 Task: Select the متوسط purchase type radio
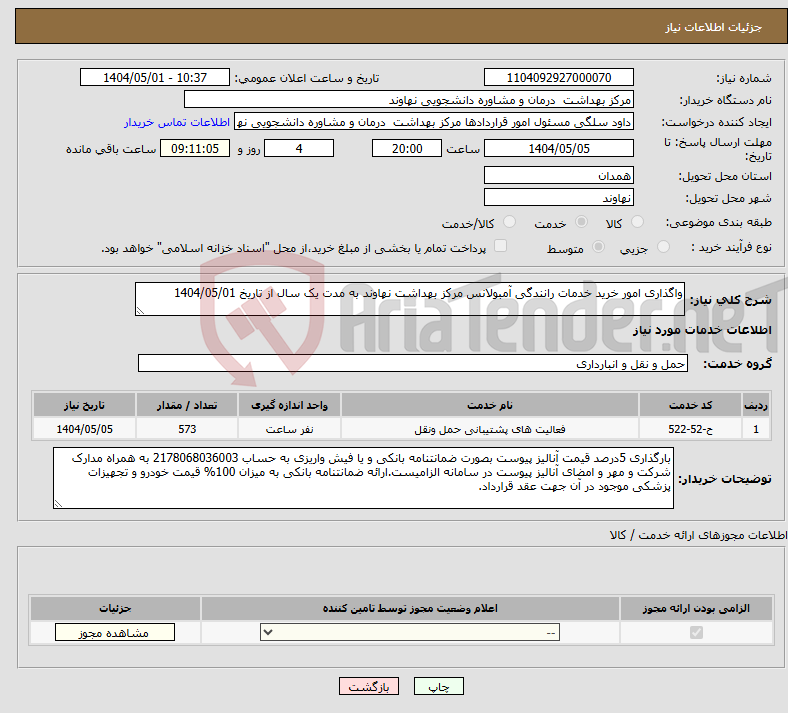click(598, 247)
